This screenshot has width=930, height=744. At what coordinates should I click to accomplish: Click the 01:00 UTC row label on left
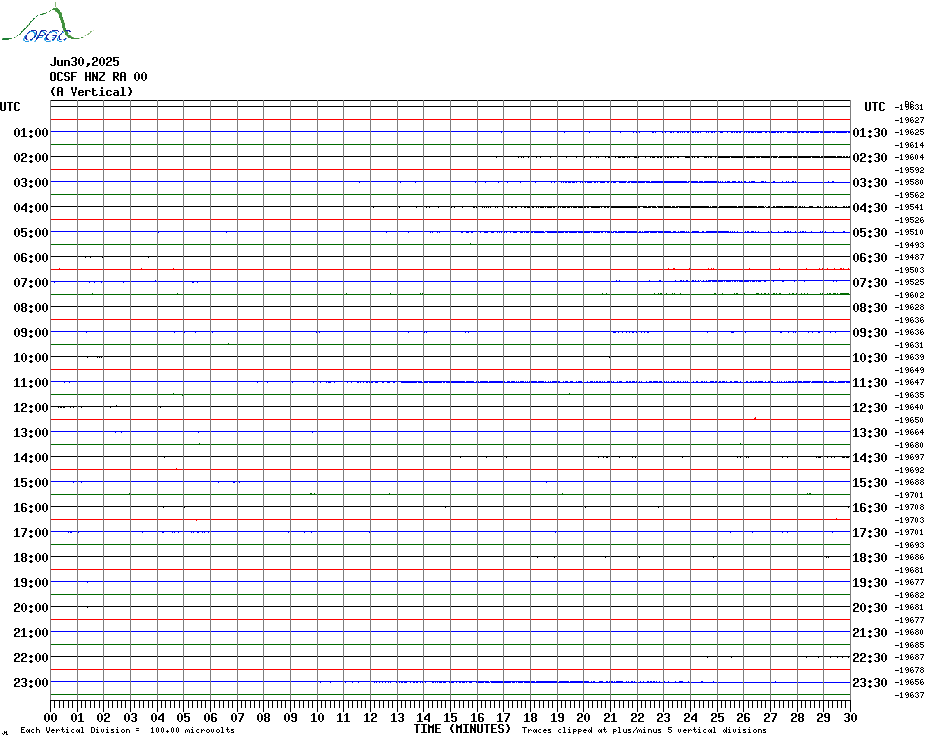[31, 132]
